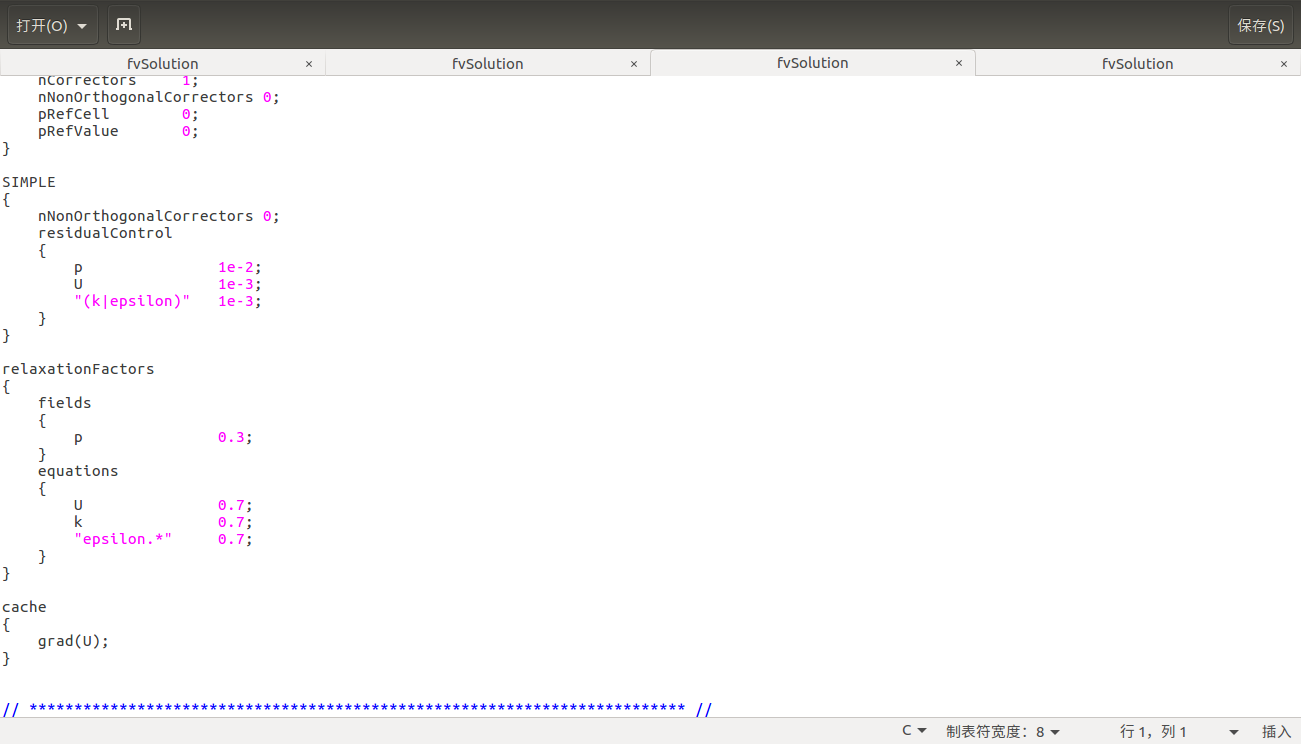Click the 插入 insert mode indicator
This screenshot has height=744, width=1301.
[1276, 731]
